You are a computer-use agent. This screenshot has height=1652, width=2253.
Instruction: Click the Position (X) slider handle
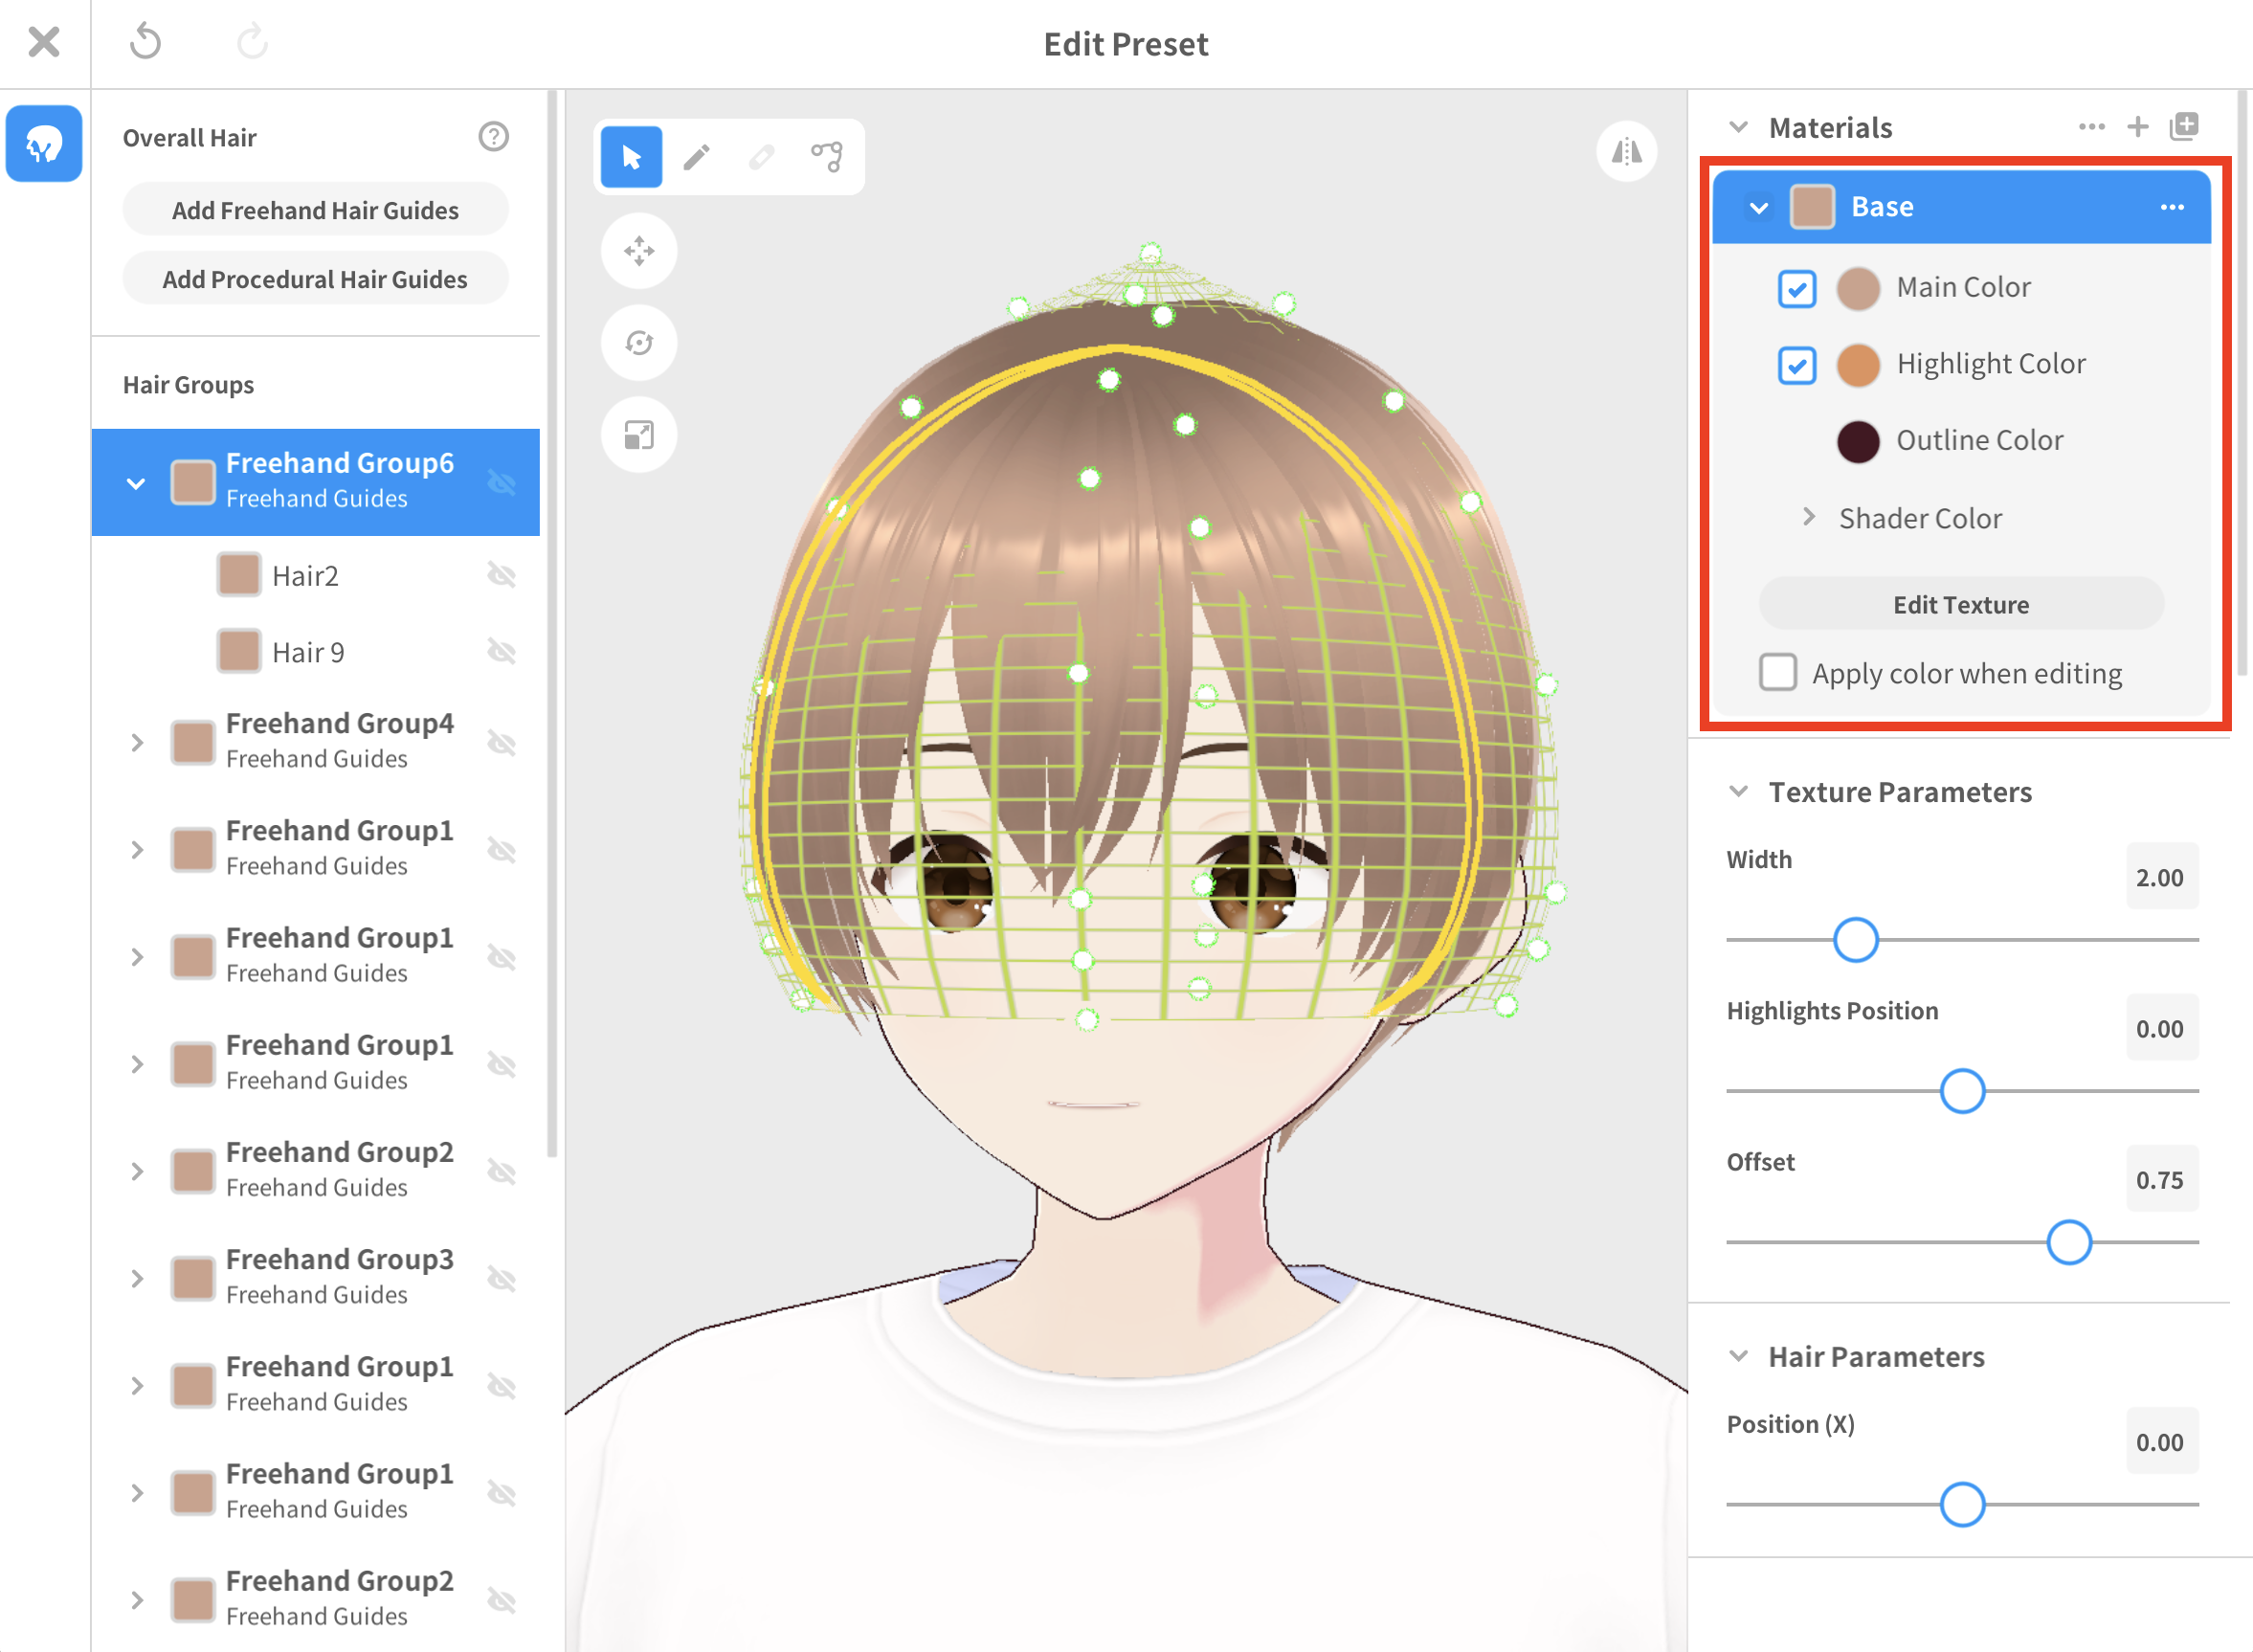[x=1962, y=1504]
